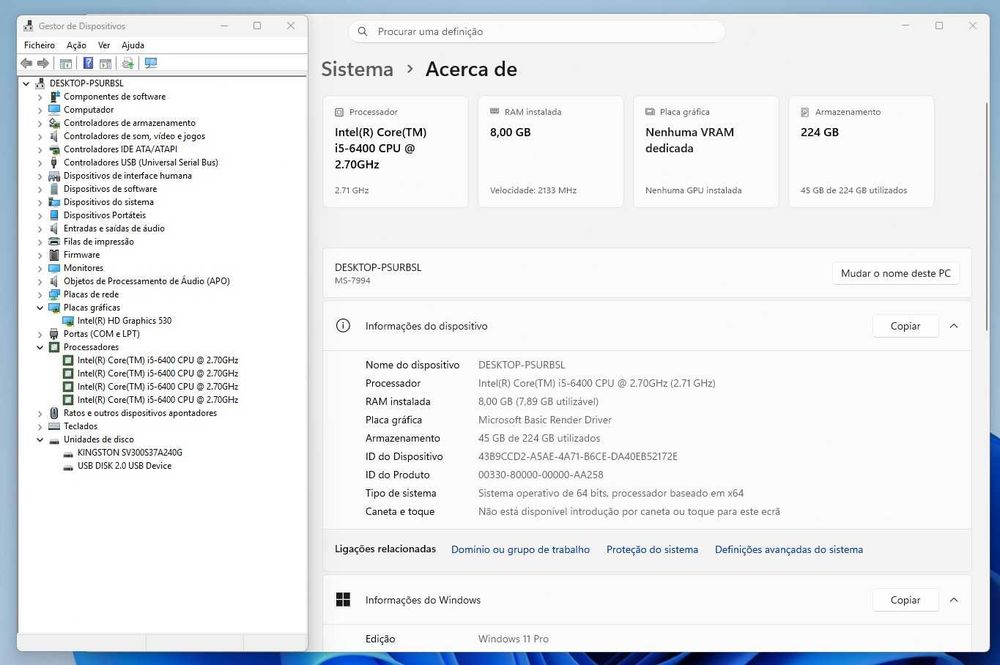Collapse the Informações do dispositivo section chevron
This screenshot has height=665, width=1000.
953,326
